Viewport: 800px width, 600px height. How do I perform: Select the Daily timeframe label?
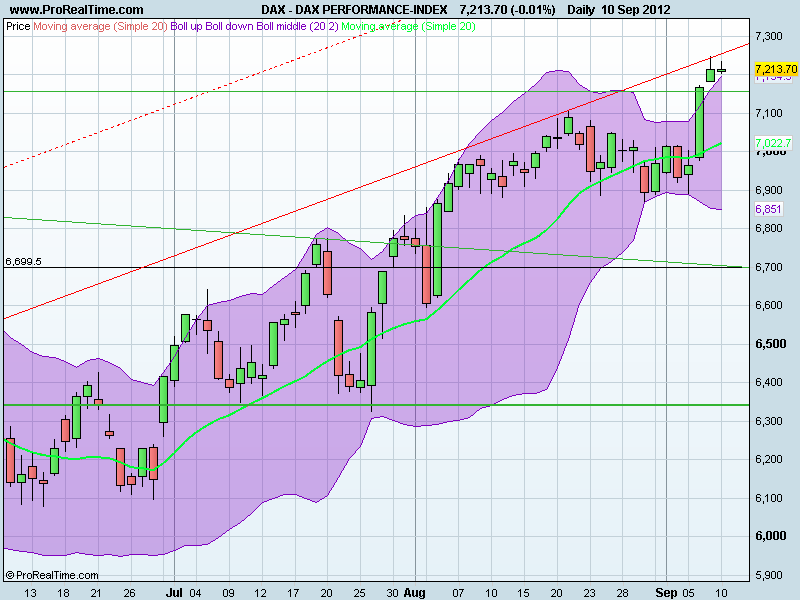coord(581,9)
